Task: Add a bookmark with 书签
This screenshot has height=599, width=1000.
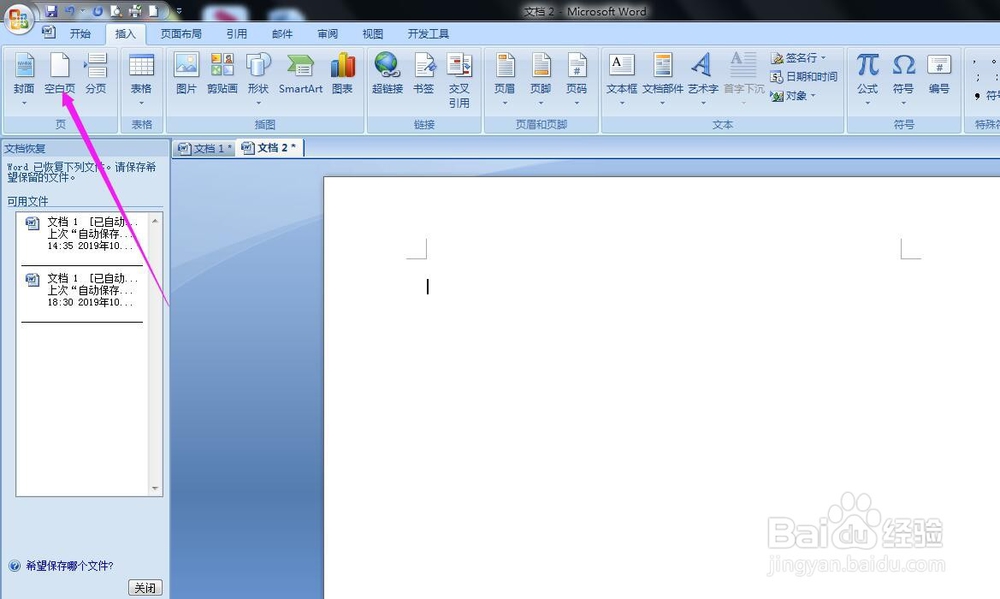Action: (x=423, y=73)
